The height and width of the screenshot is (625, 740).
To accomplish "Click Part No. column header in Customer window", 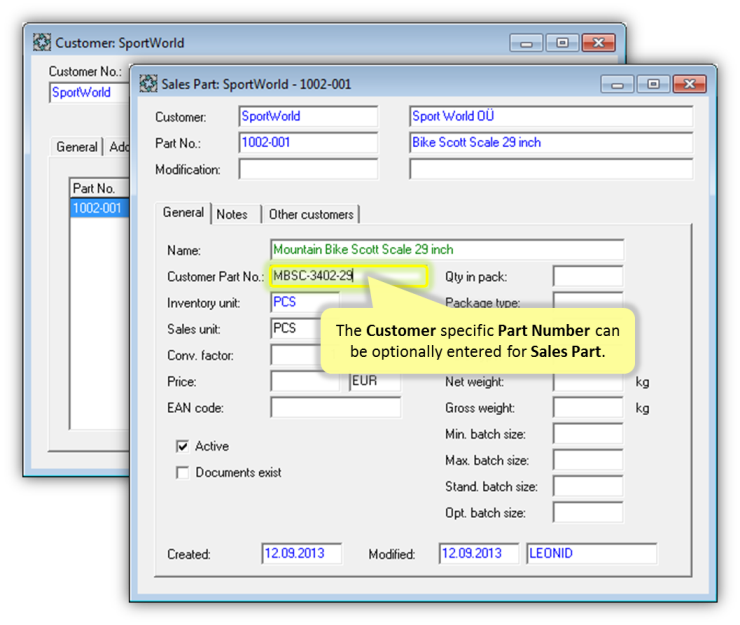I will tap(100, 188).
